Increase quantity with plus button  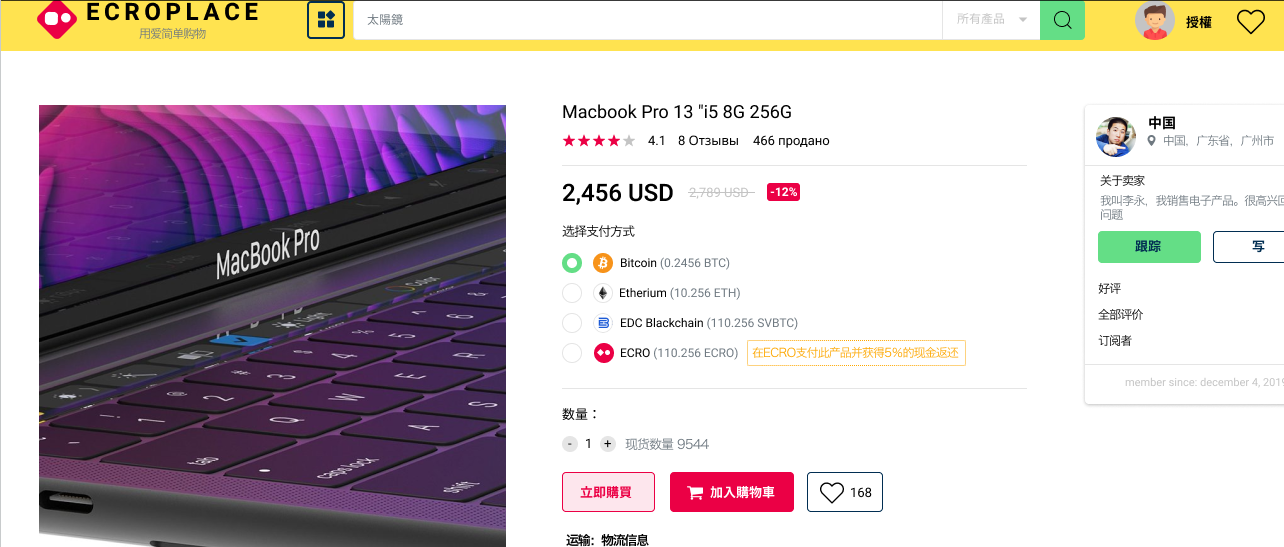pos(608,444)
